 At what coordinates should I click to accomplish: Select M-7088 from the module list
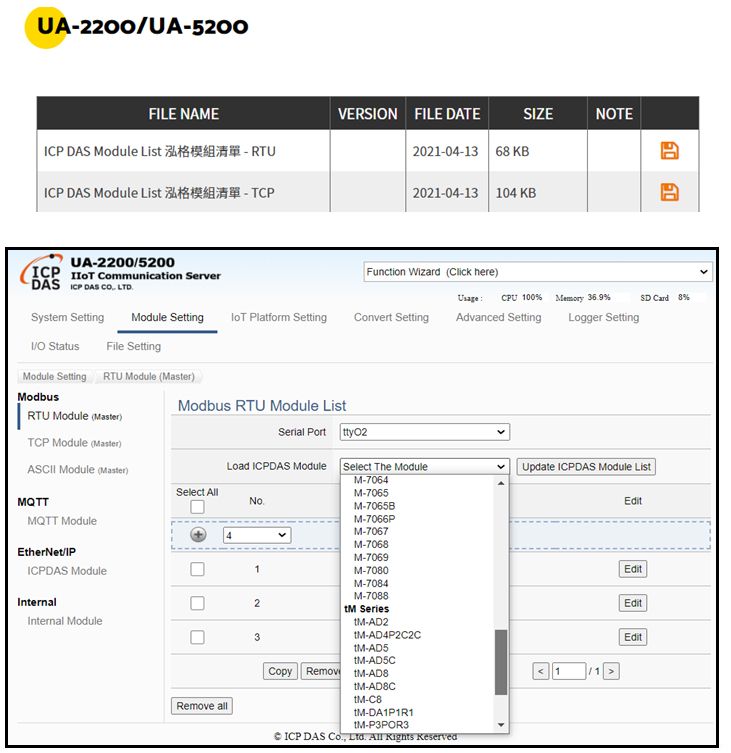pyautogui.click(x=371, y=595)
